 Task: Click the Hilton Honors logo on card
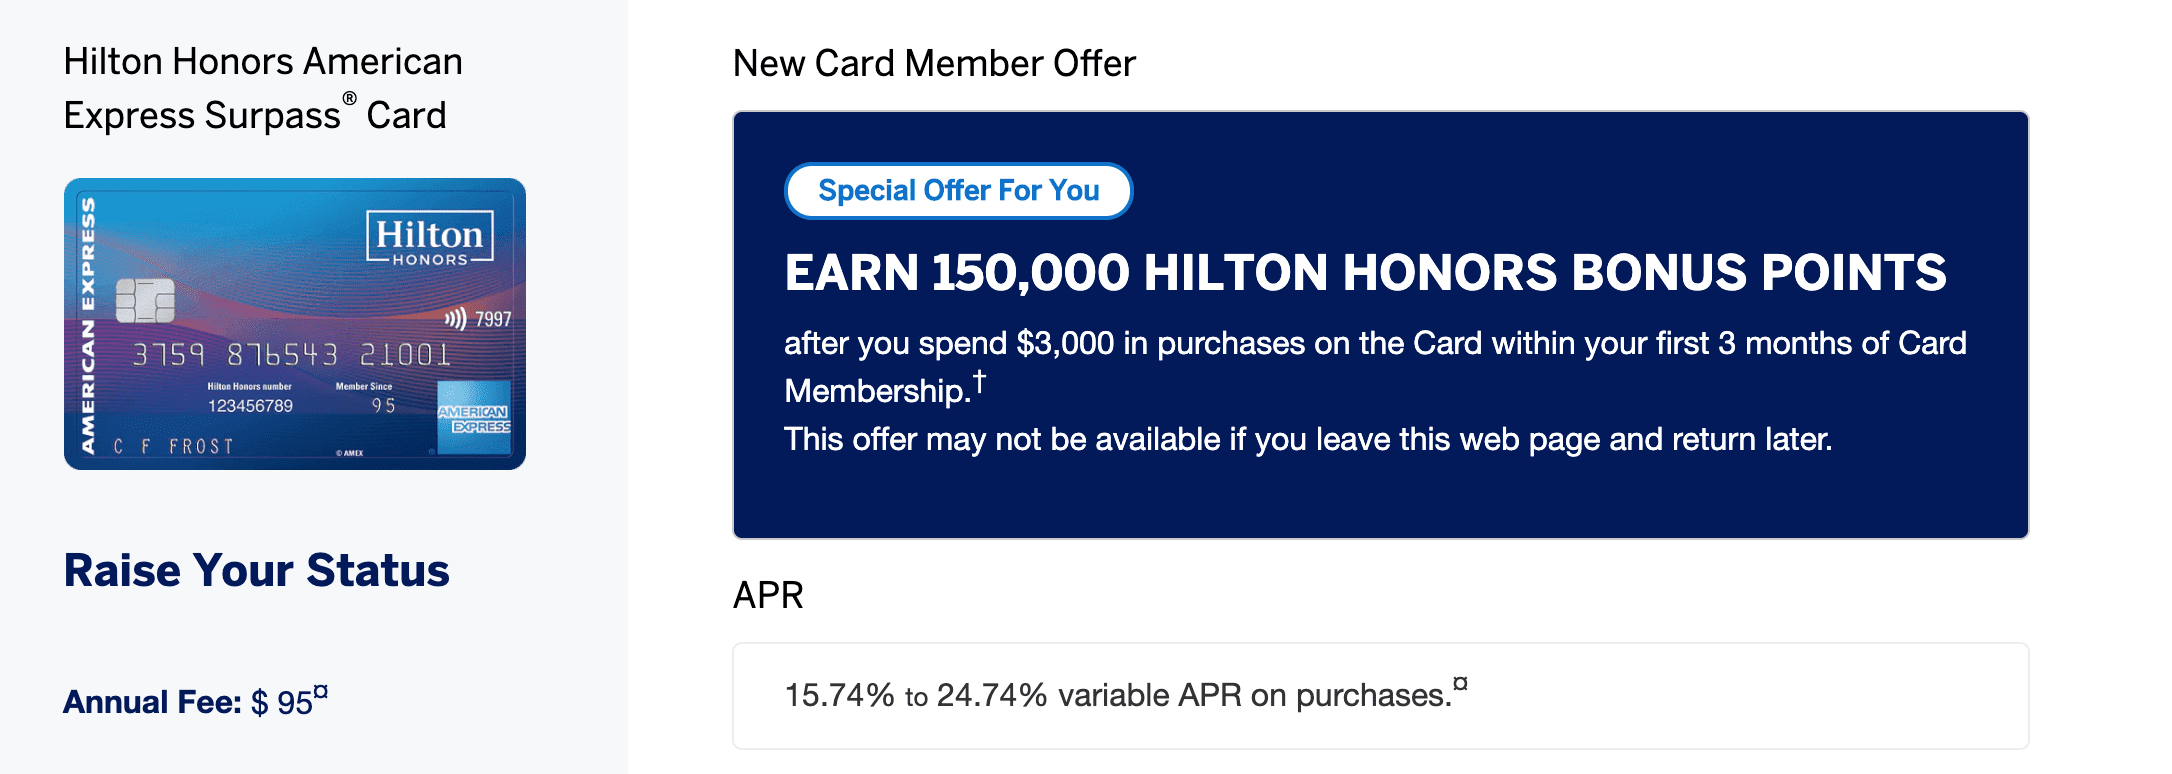click(x=430, y=238)
